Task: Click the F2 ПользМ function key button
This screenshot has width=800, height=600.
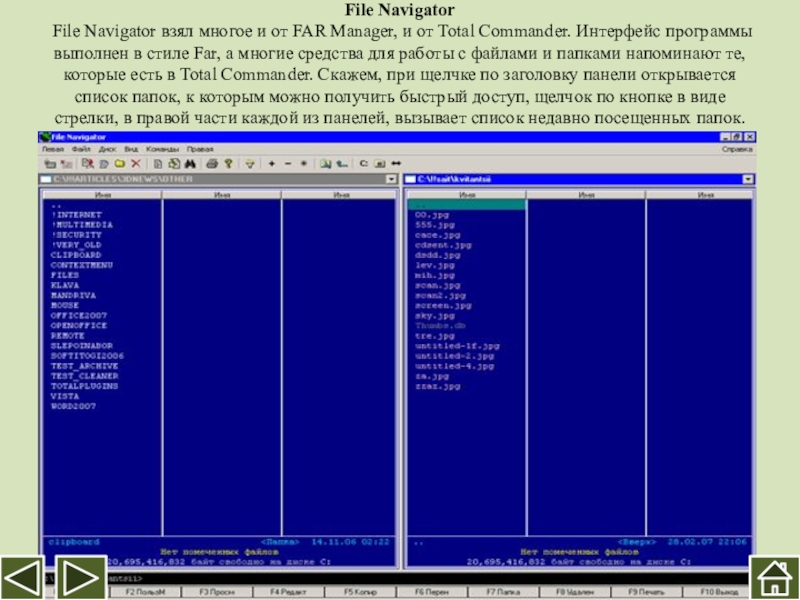Action: tap(145, 592)
